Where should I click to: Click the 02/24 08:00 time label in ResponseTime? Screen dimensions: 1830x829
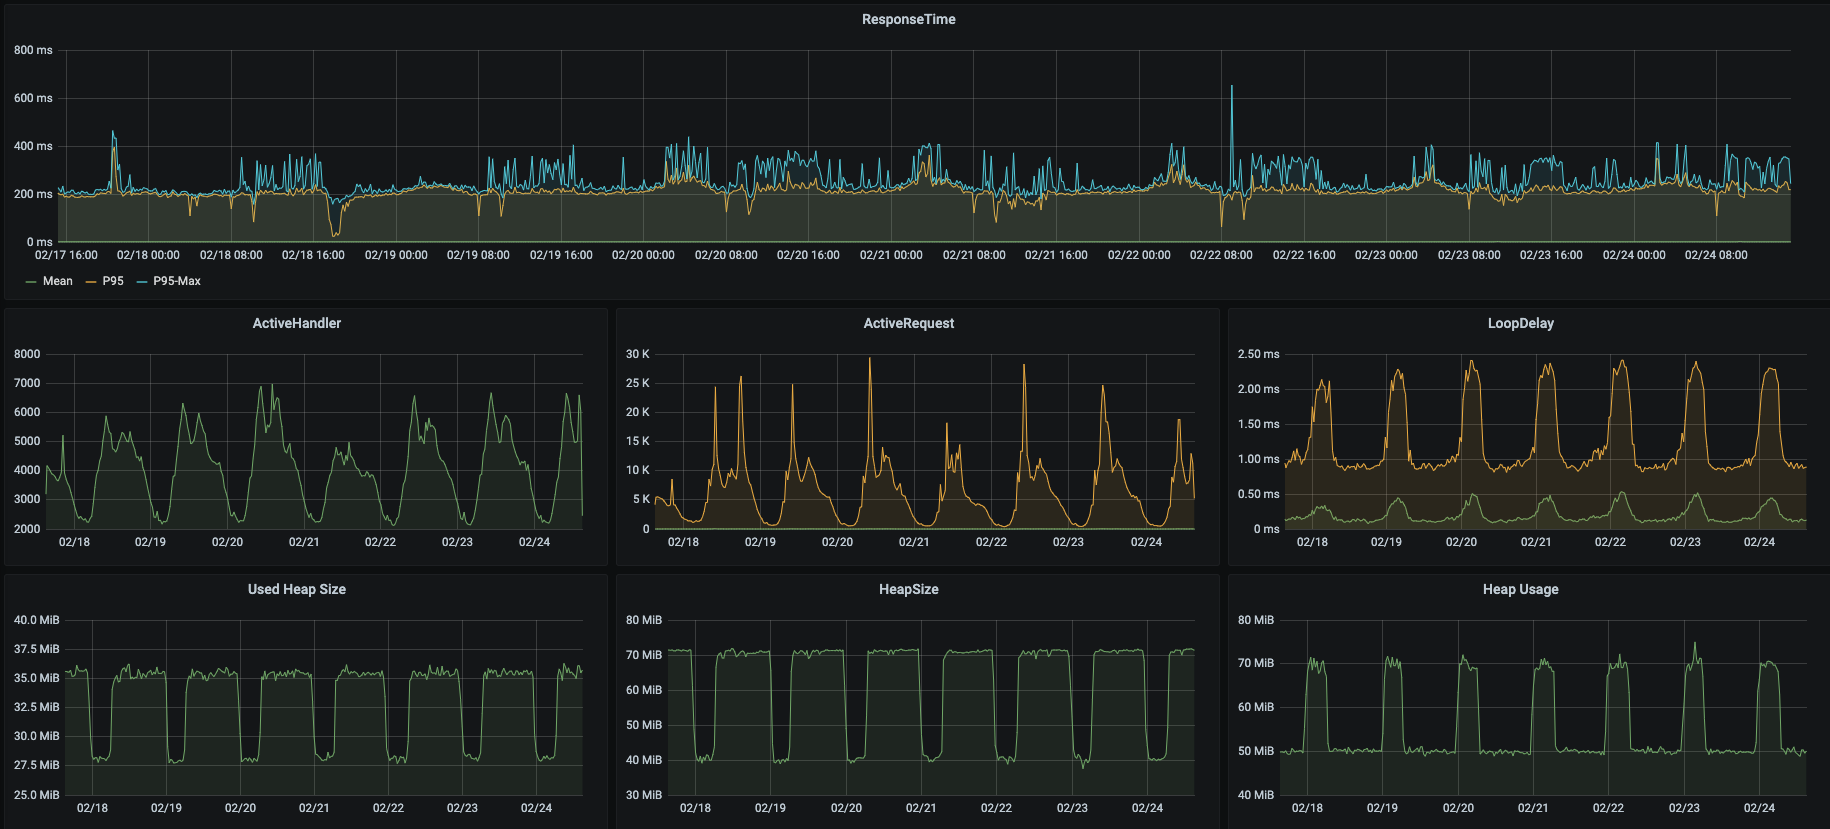1716,255
